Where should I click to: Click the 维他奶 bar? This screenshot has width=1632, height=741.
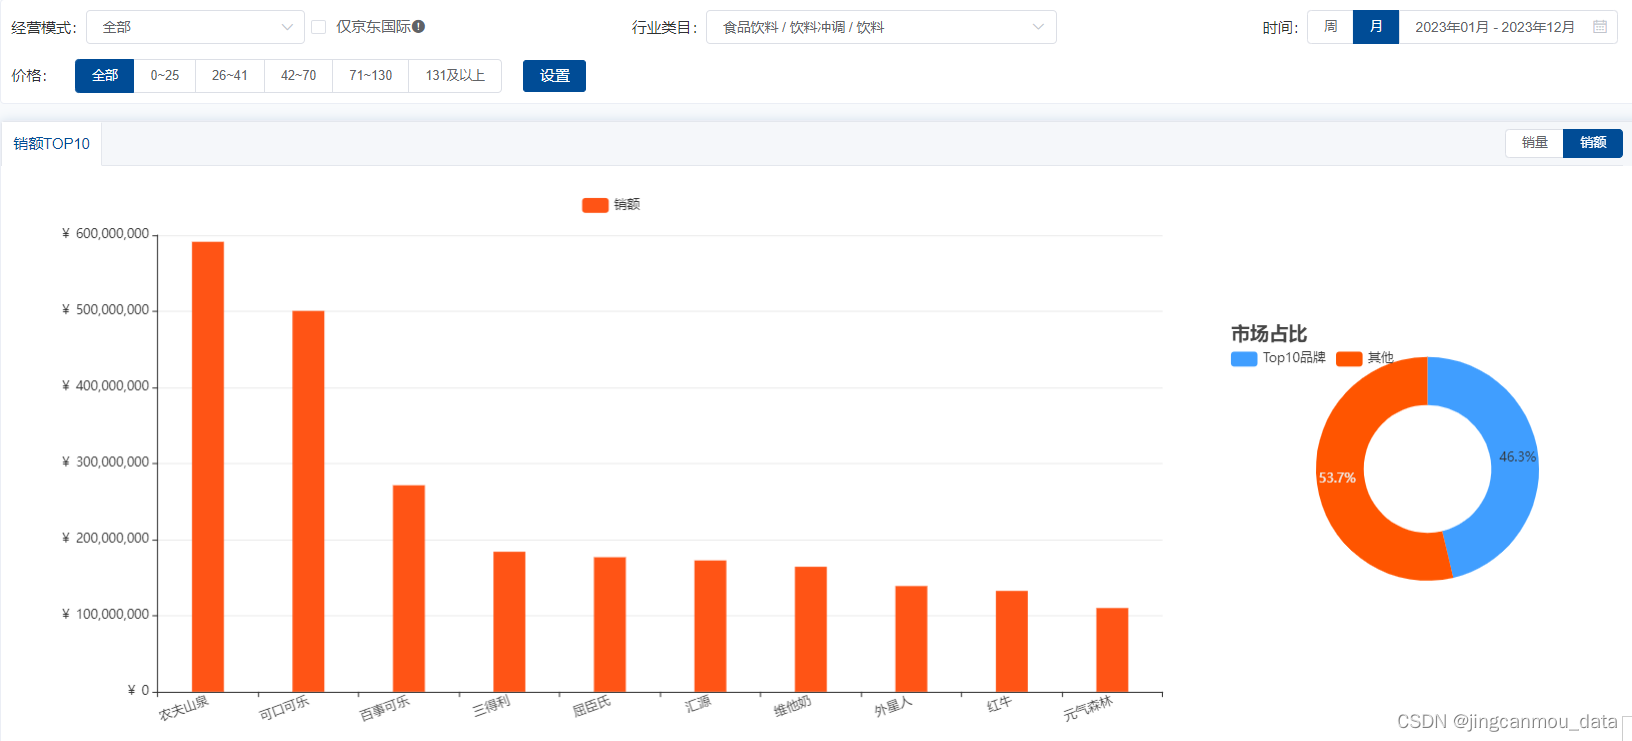[x=811, y=629]
